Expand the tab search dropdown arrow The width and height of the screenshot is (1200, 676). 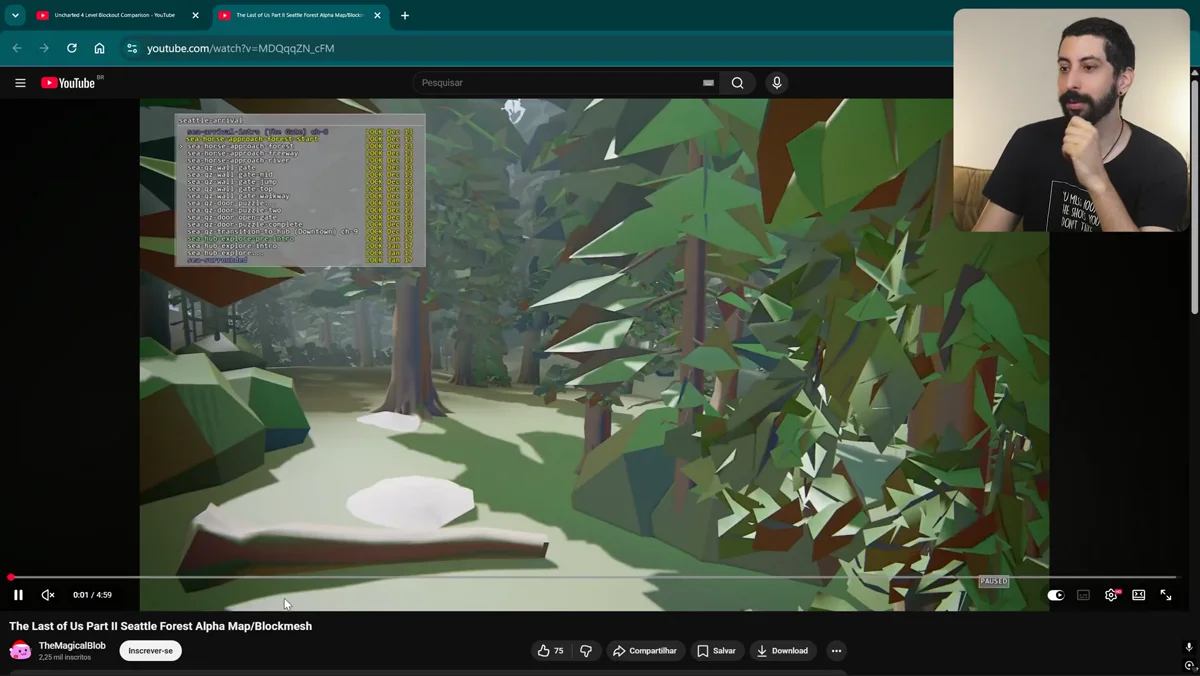coord(15,15)
